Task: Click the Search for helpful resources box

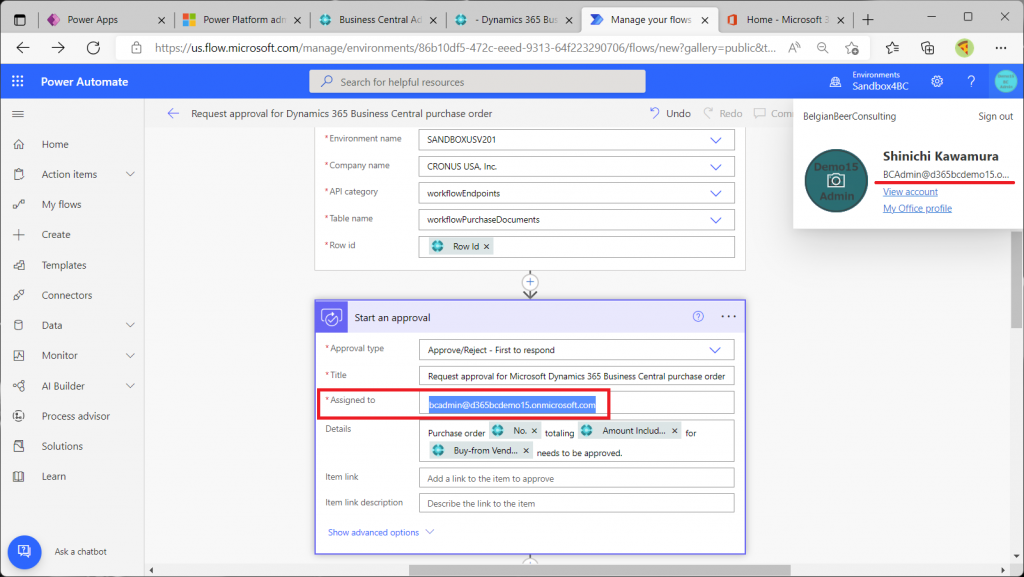Action: pos(477,82)
